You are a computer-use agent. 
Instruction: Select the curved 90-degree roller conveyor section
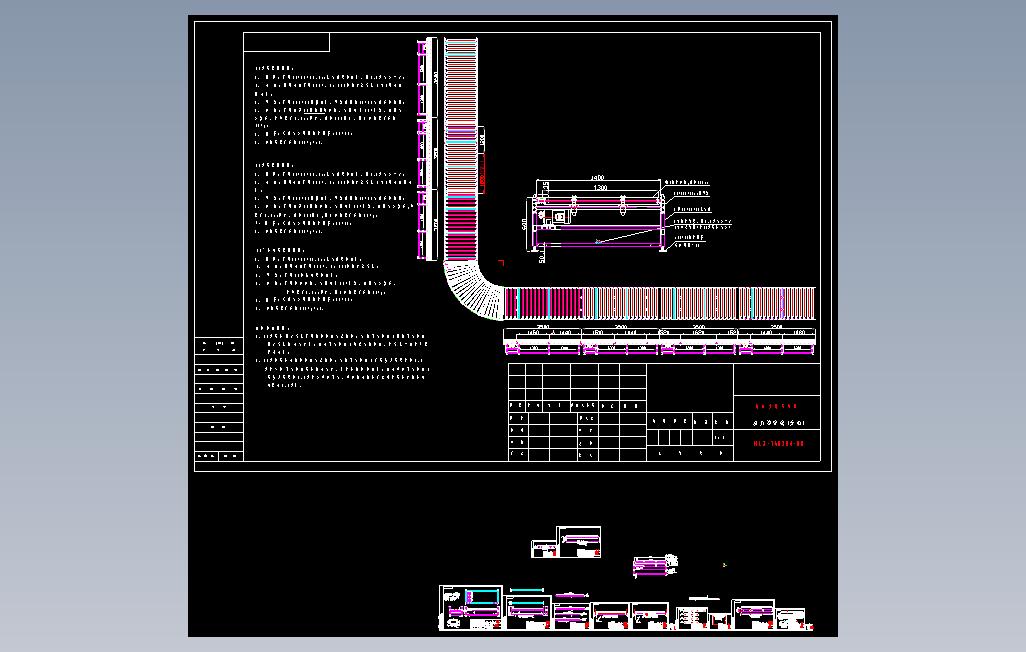pos(472,290)
